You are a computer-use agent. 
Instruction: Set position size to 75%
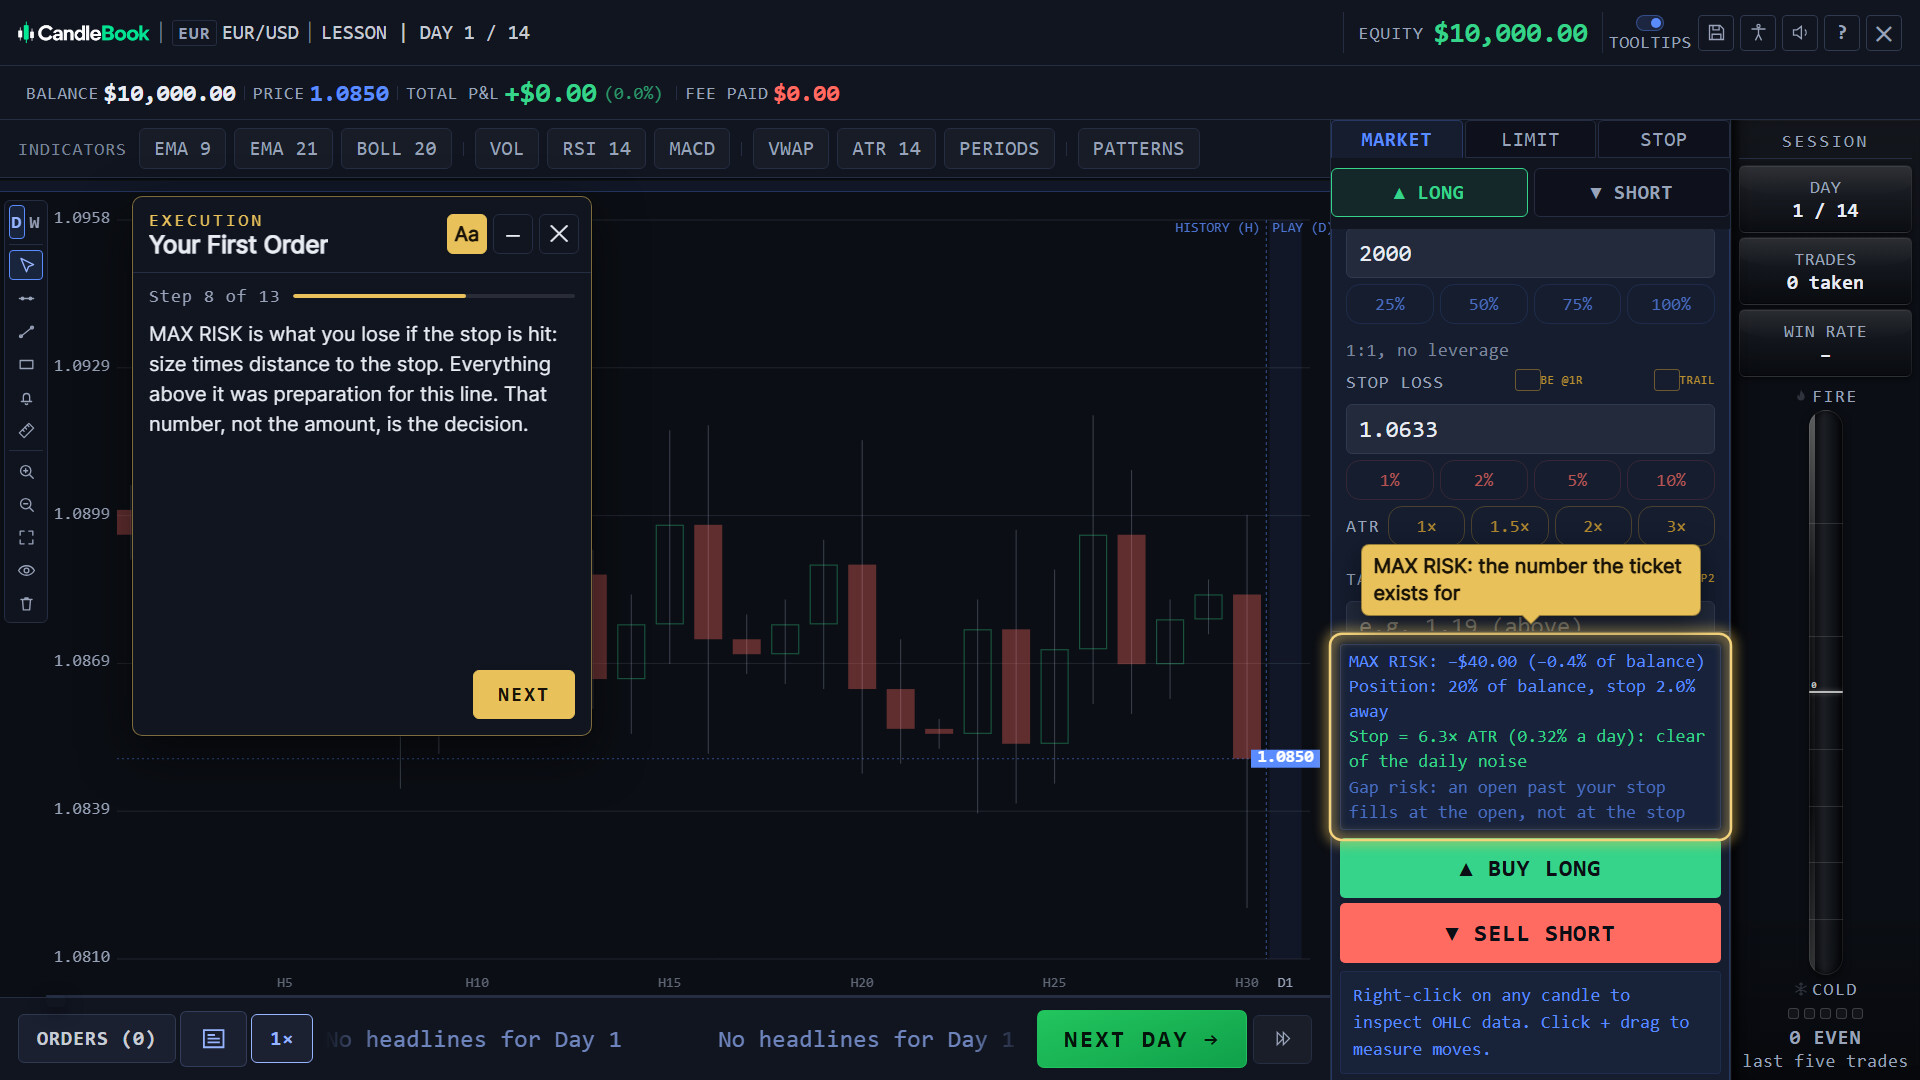click(x=1578, y=304)
